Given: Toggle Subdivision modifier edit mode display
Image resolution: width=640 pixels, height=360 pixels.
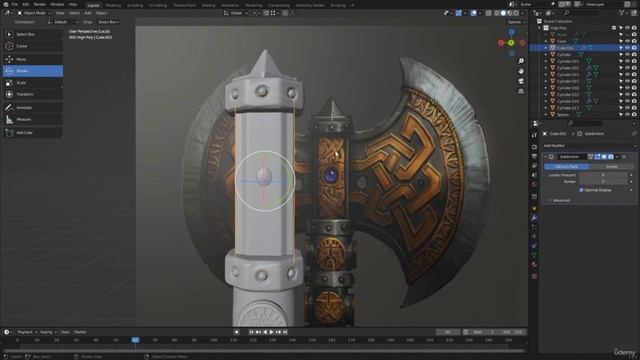Looking at the screenshot, I should [x=597, y=157].
